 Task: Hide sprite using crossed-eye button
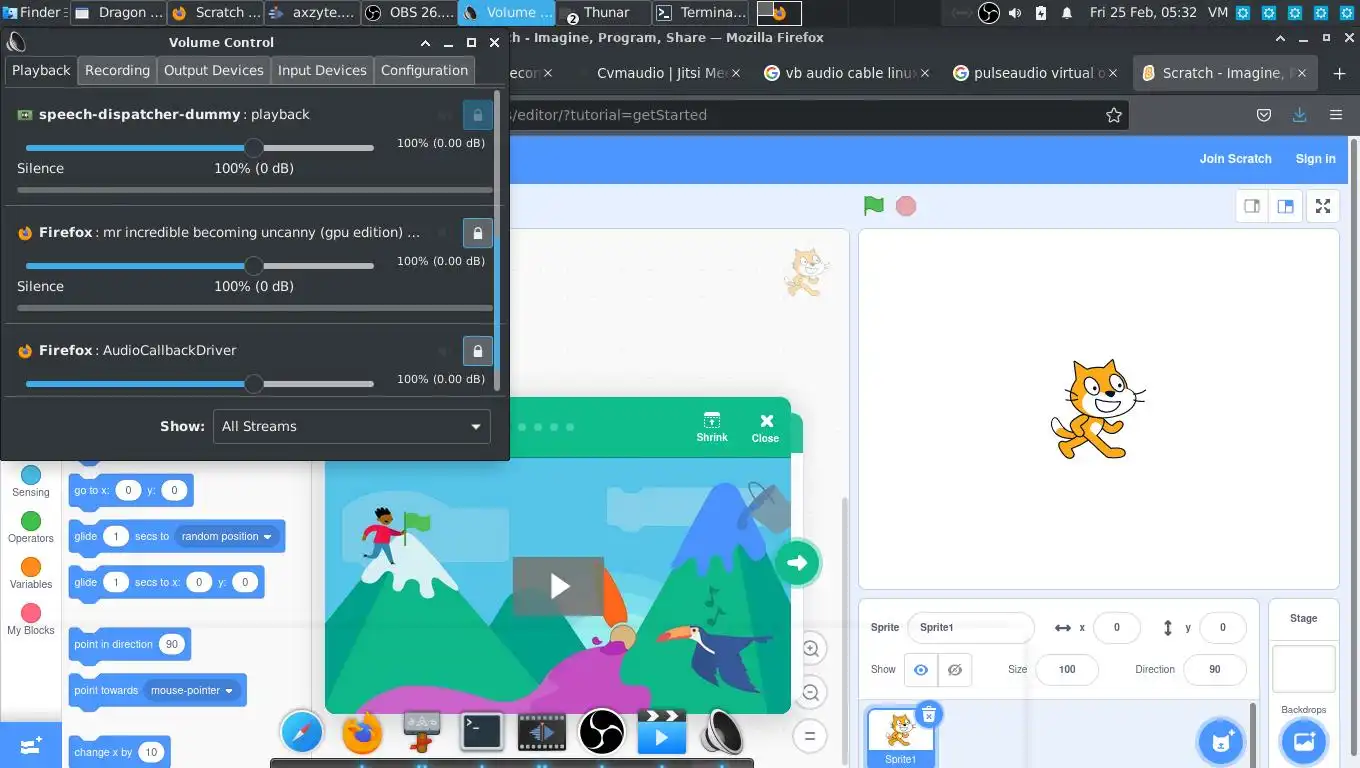(x=955, y=669)
